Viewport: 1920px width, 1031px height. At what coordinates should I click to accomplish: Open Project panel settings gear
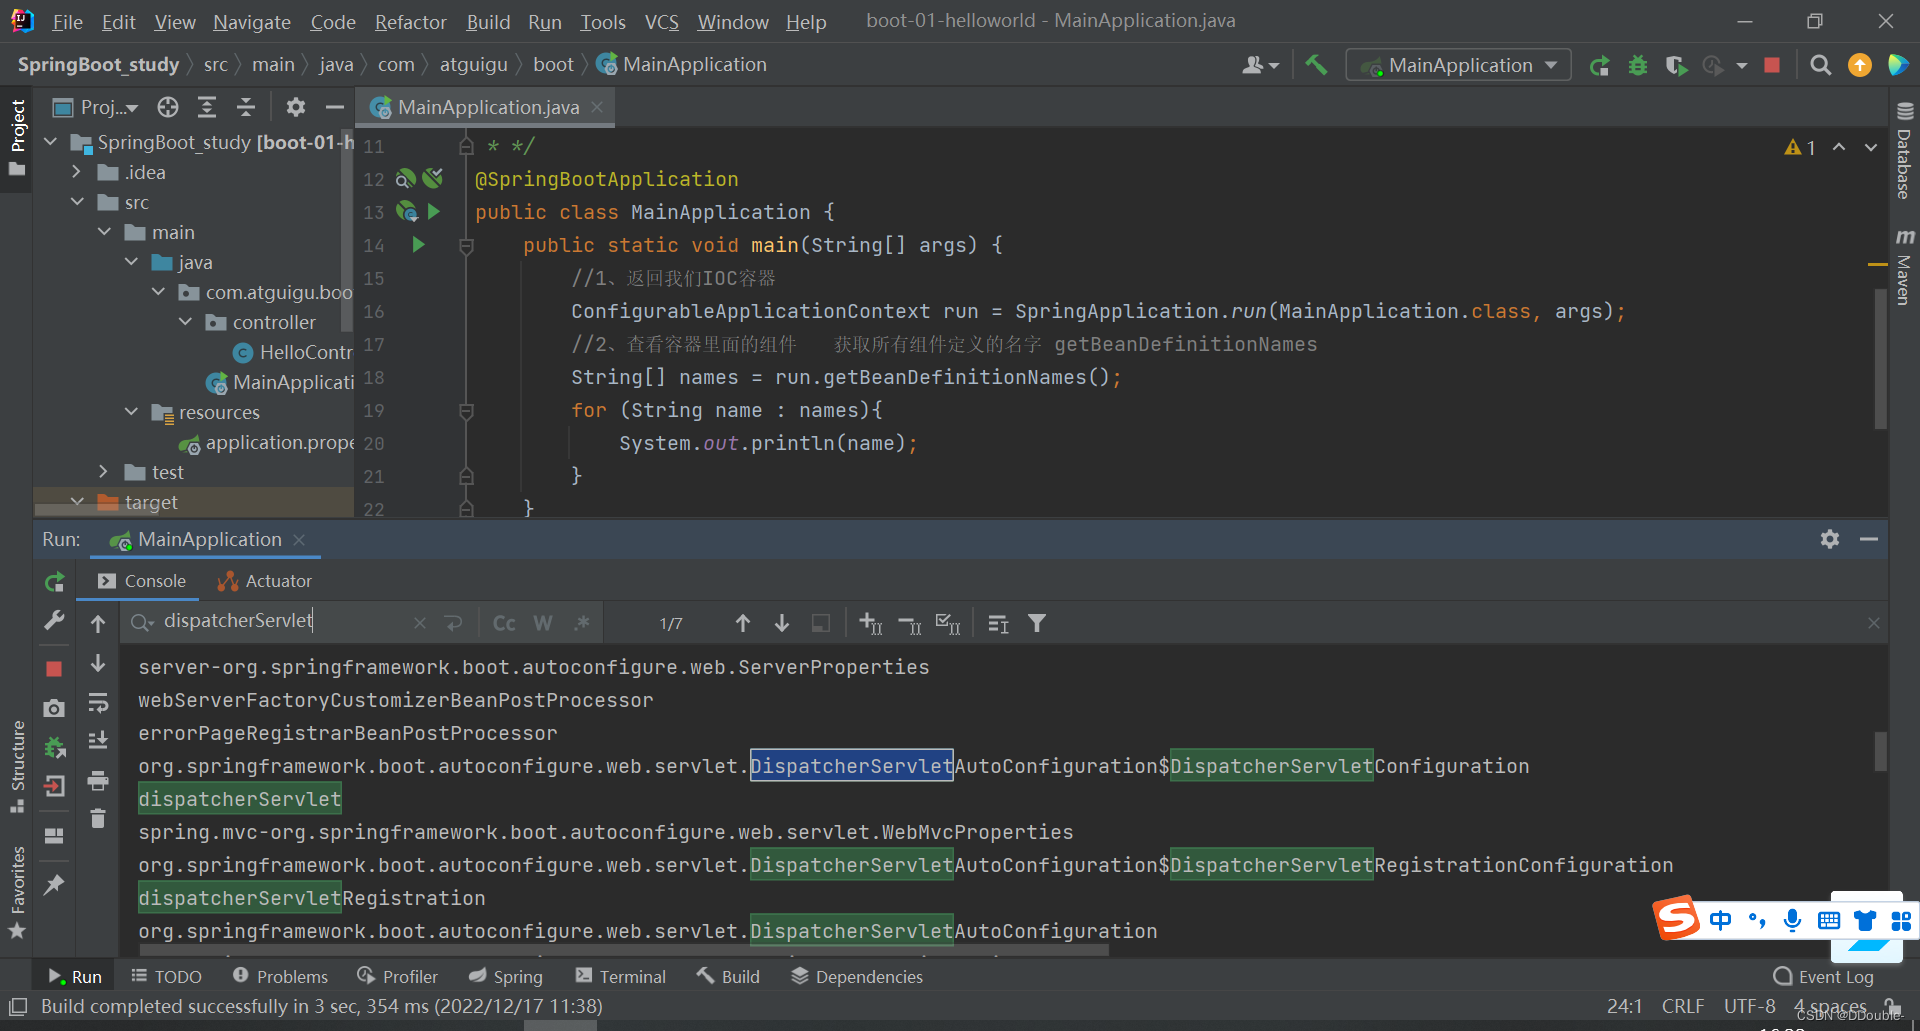(x=295, y=107)
